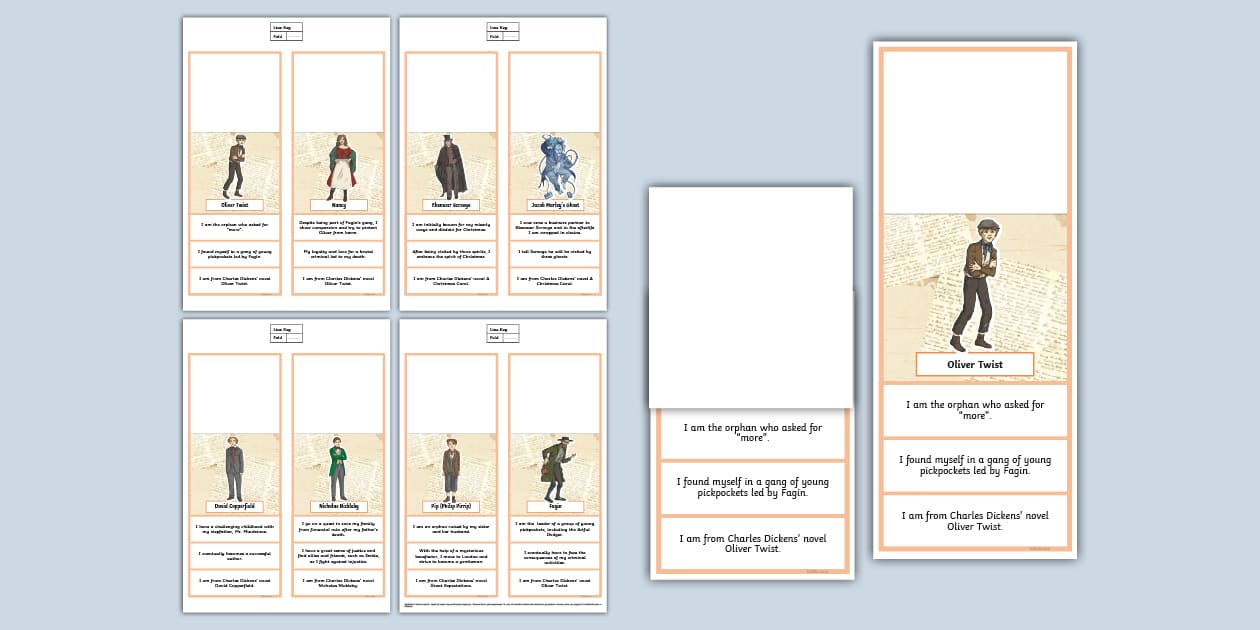
Task: Select the David Copperfield character figure
Action: tap(234, 468)
